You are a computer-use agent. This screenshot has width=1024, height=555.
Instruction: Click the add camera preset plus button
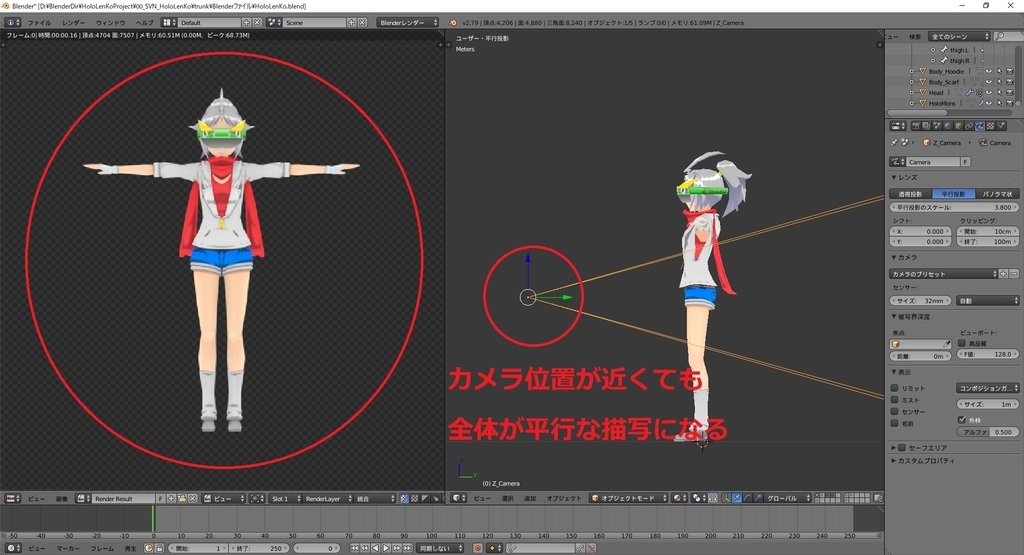click(x=1004, y=274)
